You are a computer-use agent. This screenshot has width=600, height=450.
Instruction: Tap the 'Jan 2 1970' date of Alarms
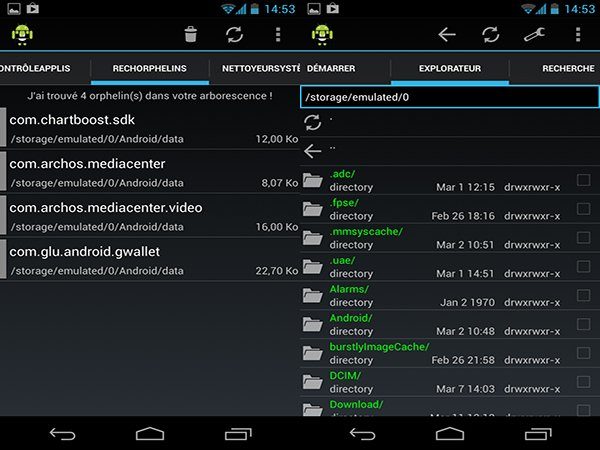[x=468, y=303]
